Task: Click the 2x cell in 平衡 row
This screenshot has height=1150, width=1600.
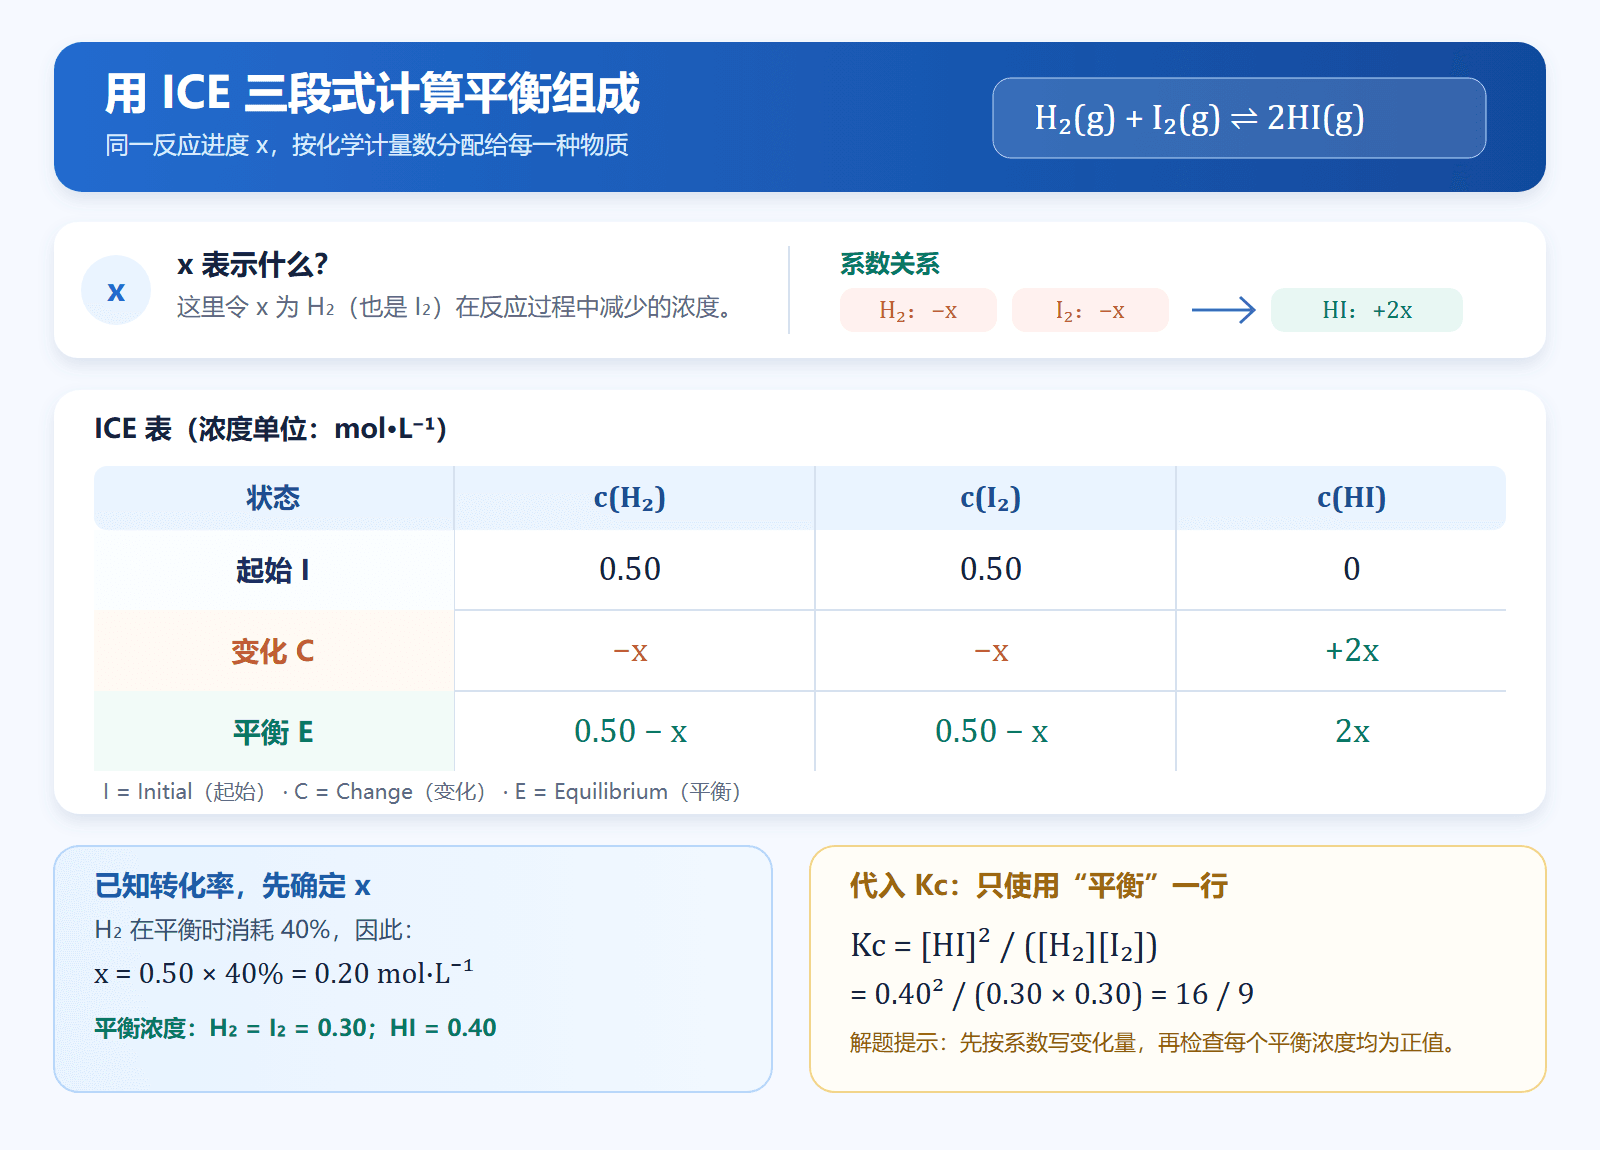Action: tap(1342, 732)
